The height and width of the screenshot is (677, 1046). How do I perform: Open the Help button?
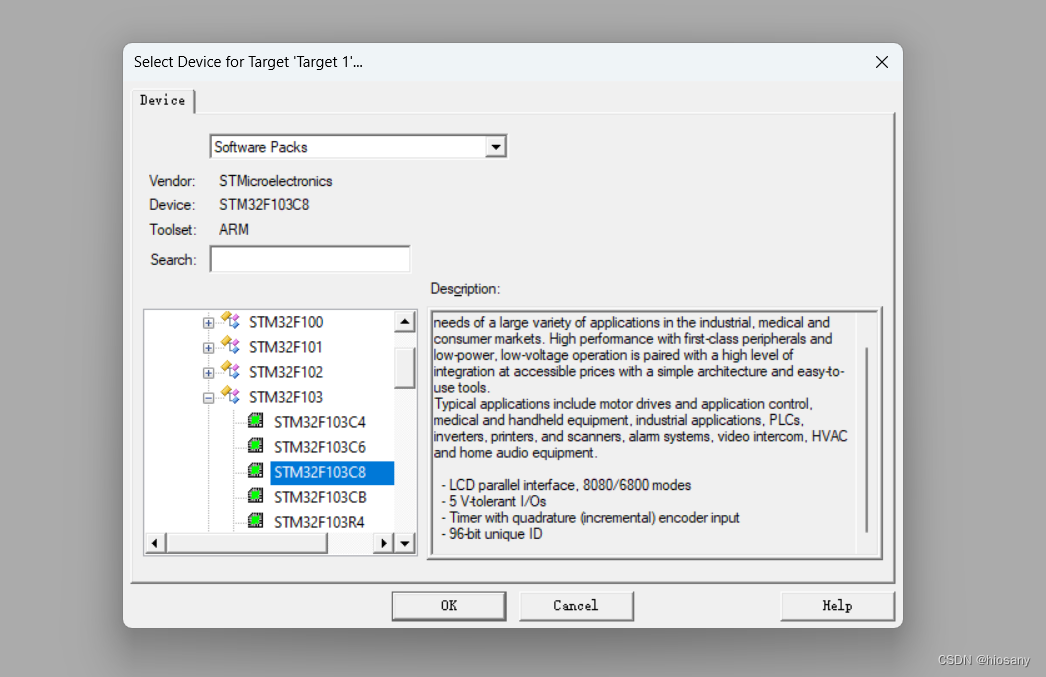click(x=837, y=606)
